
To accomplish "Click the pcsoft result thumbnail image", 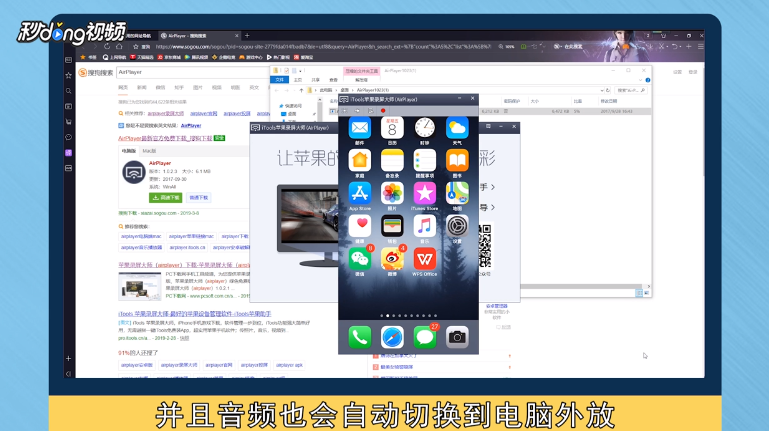I will point(140,286).
